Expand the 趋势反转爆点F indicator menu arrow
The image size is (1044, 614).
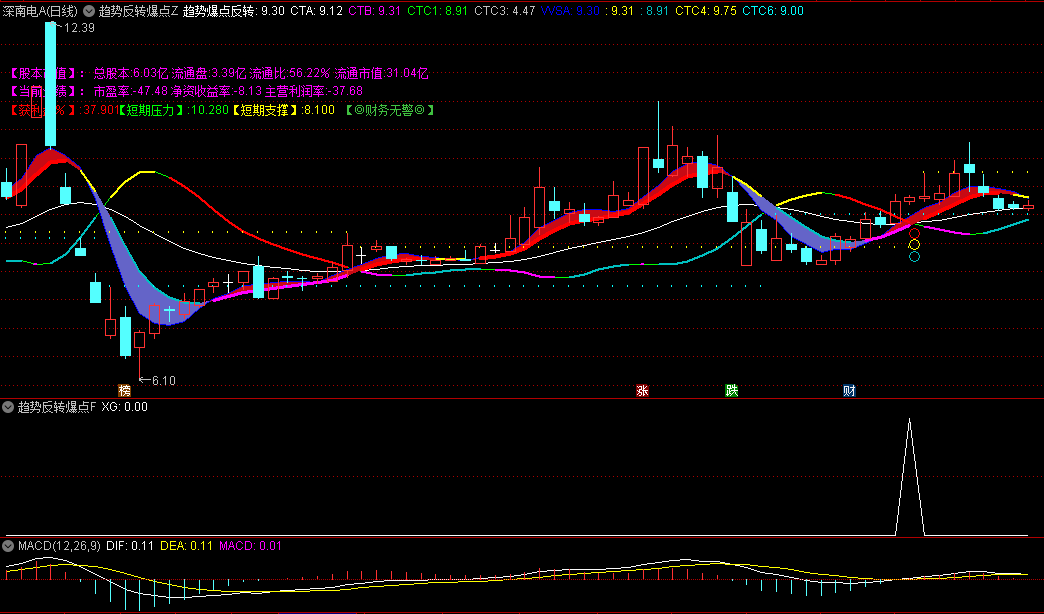point(8,407)
